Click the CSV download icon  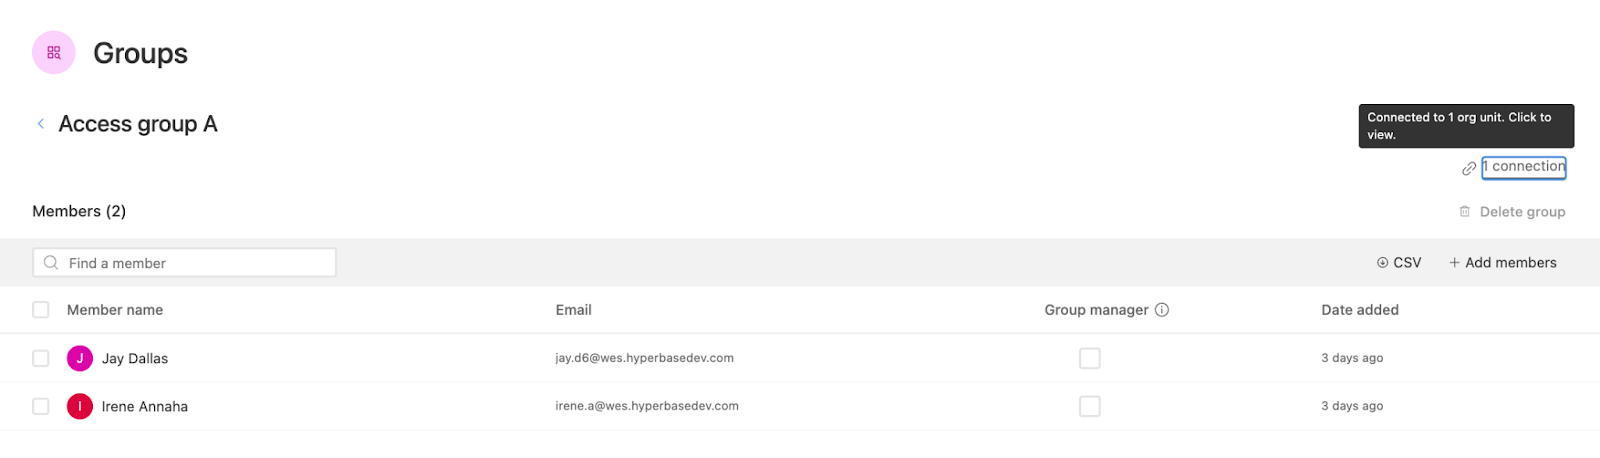pos(1383,263)
